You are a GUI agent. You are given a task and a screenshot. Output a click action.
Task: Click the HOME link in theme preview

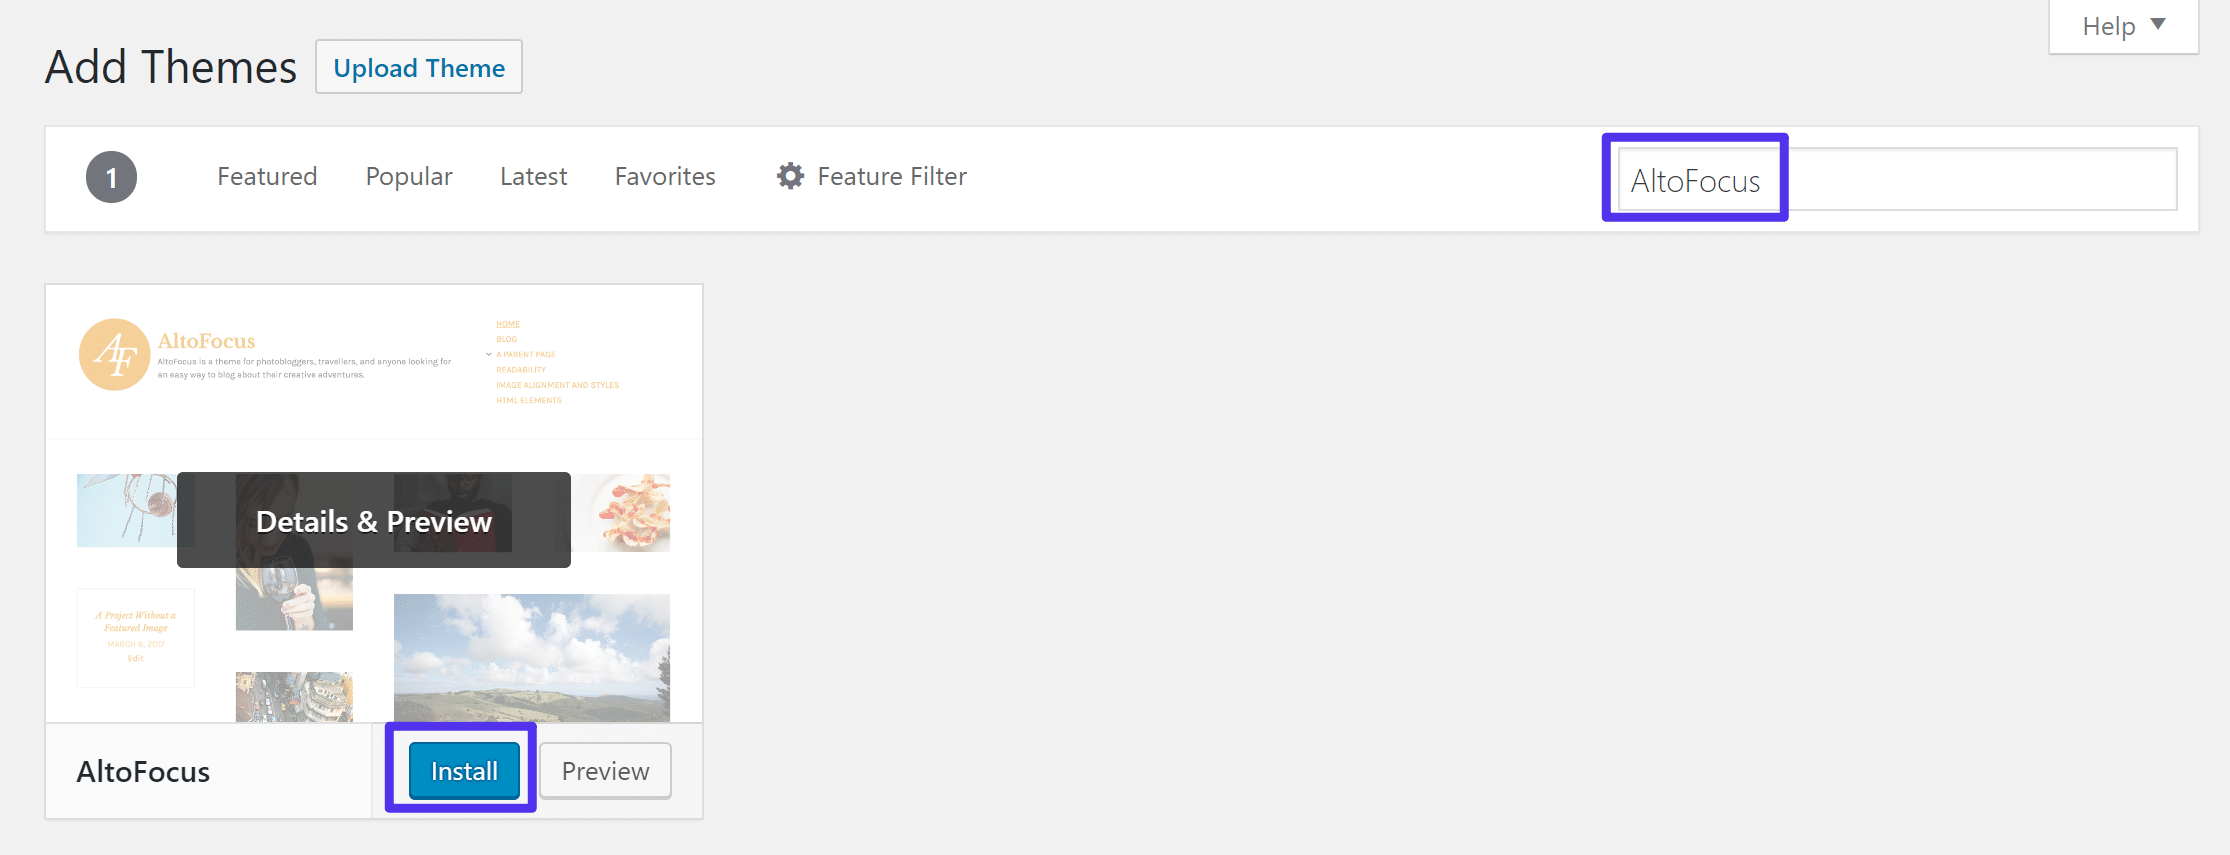(x=508, y=323)
